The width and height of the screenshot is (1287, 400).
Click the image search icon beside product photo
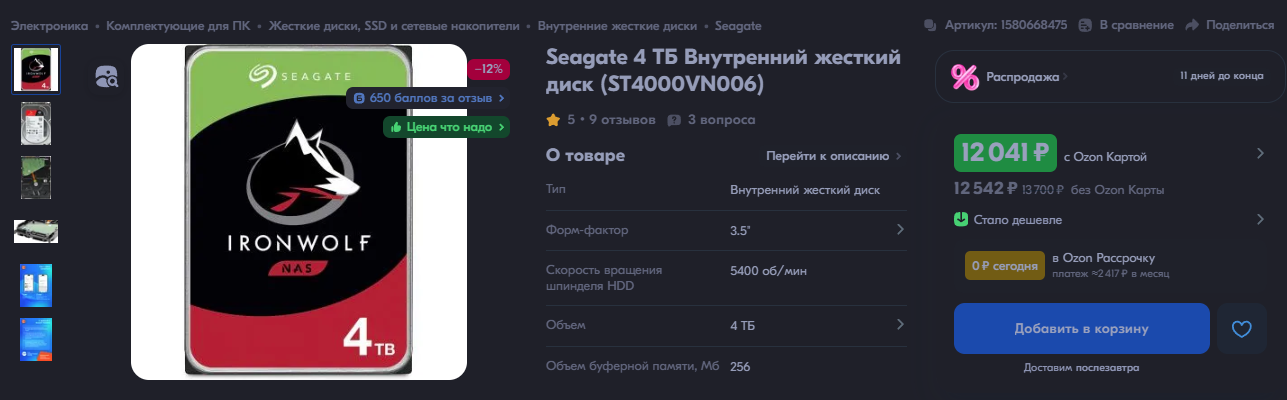[x=107, y=78]
